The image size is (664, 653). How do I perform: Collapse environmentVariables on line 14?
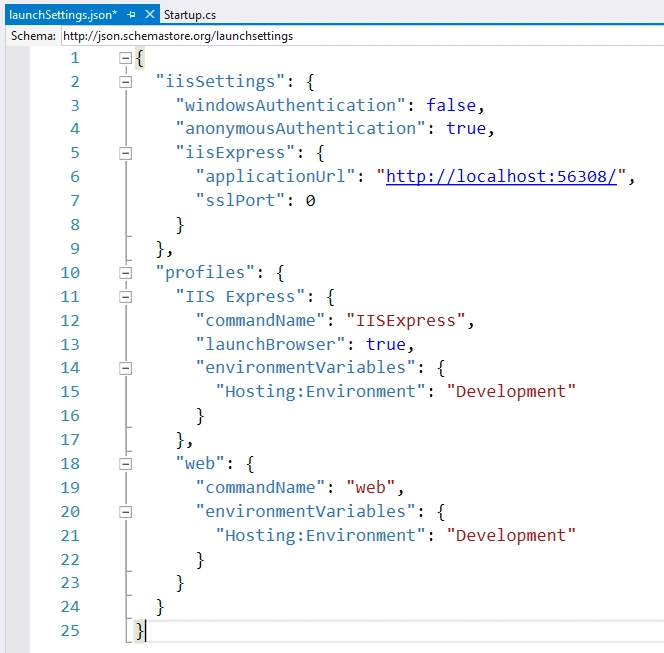coord(125,368)
